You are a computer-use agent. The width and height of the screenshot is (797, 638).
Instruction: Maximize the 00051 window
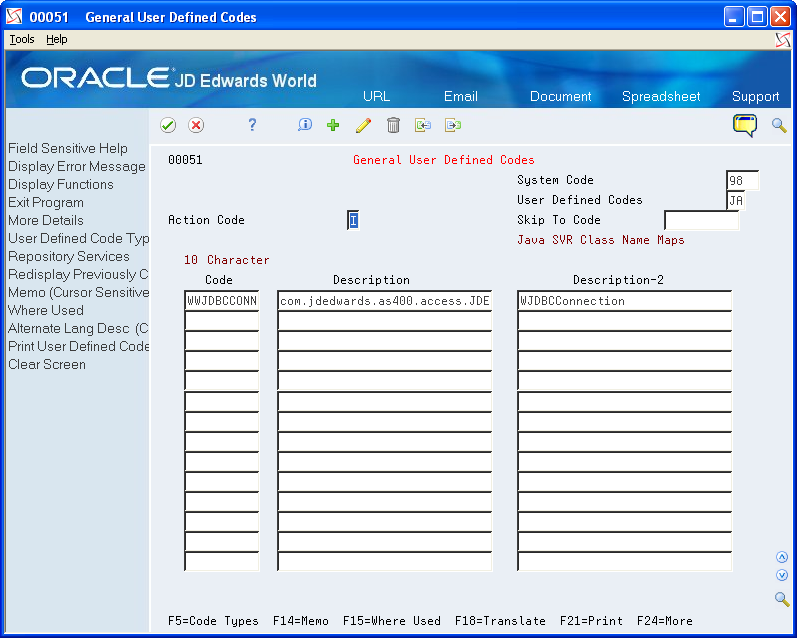pyautogui.click(x=757, y=17)
